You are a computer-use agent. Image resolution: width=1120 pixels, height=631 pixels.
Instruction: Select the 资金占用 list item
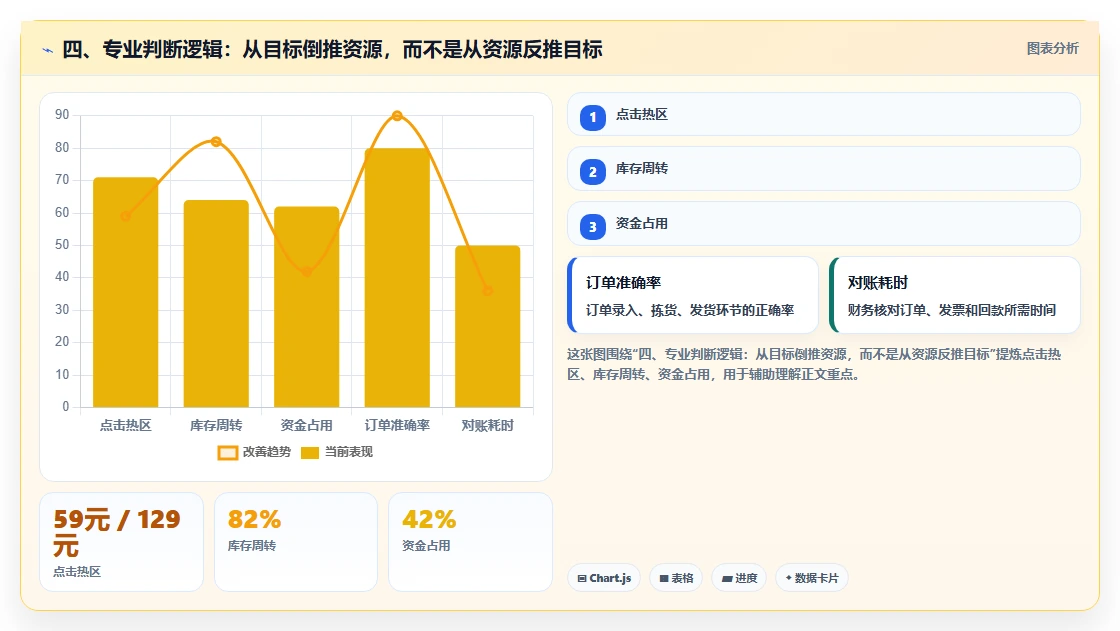click(824, 224)
